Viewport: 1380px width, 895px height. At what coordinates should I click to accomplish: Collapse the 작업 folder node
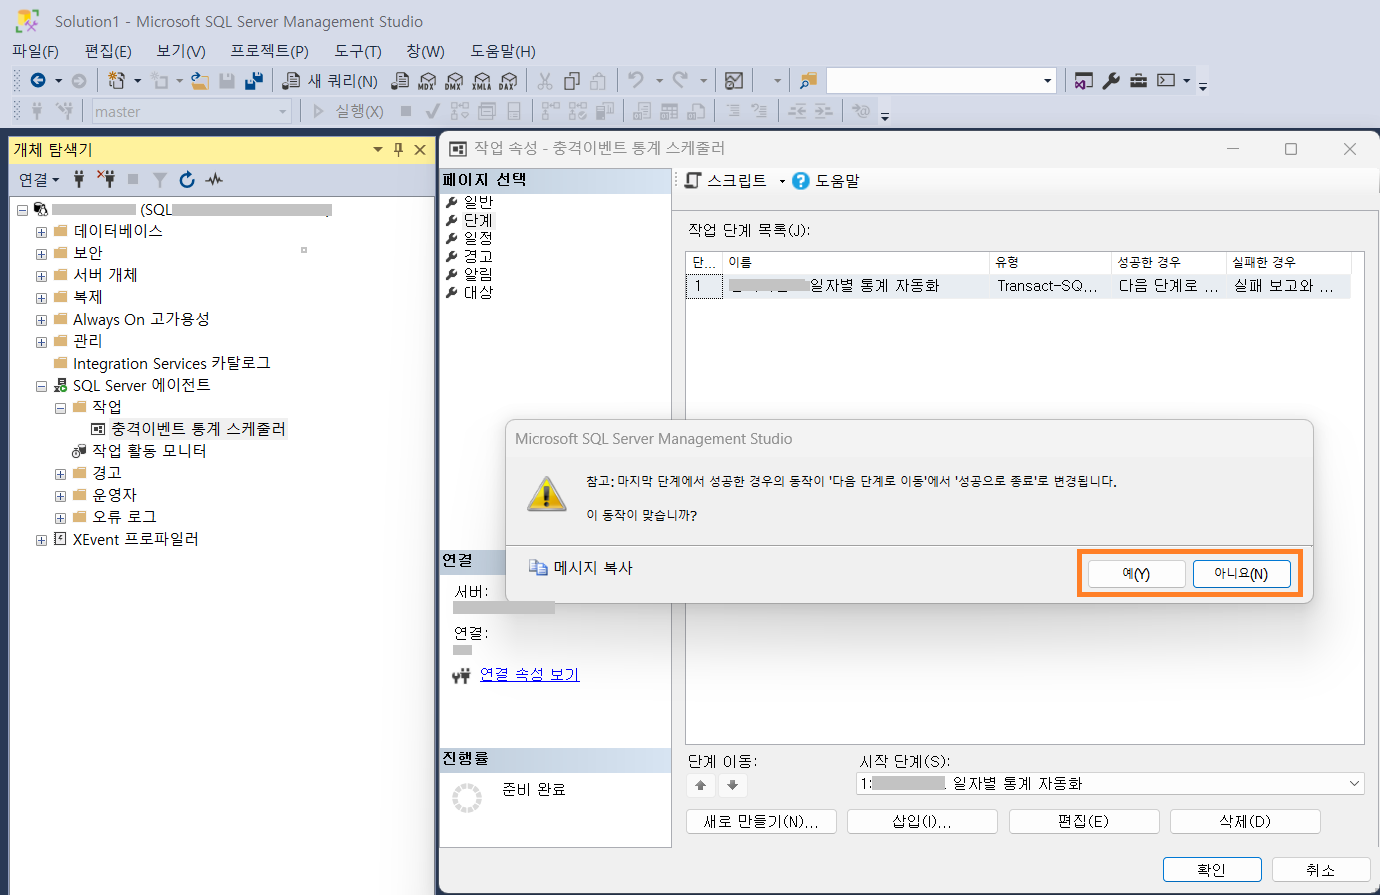60,408
